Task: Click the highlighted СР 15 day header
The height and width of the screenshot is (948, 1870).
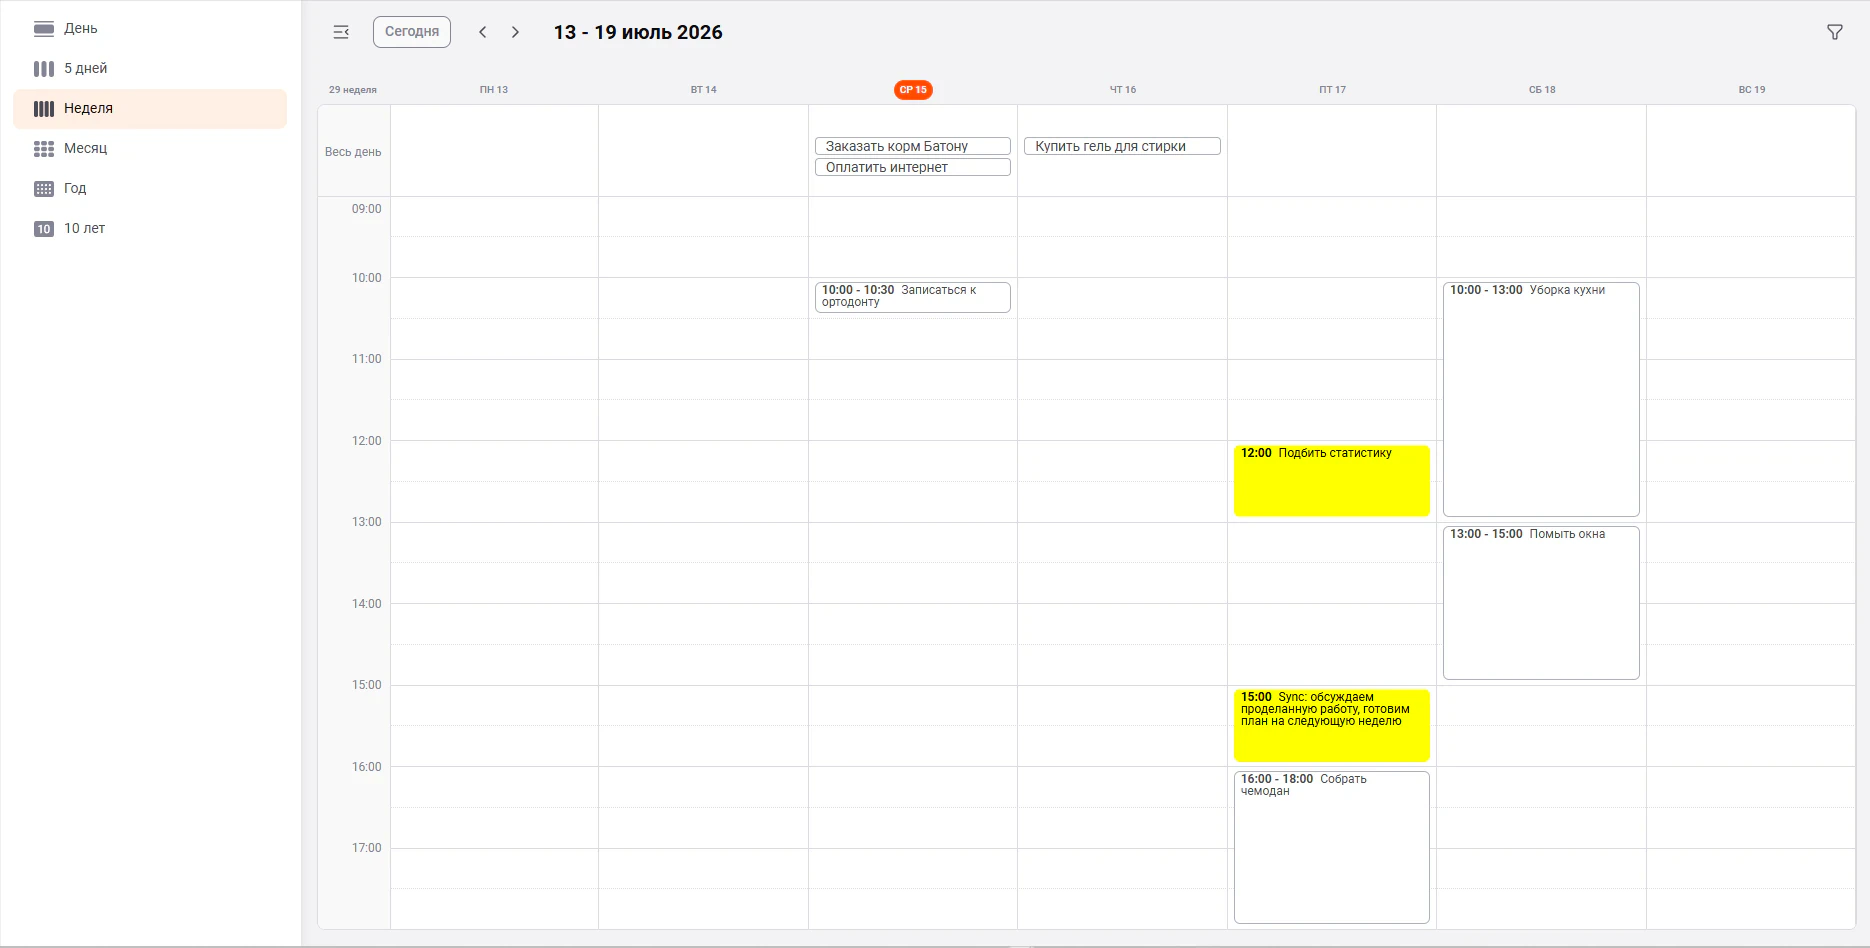Action: [913, 89]
